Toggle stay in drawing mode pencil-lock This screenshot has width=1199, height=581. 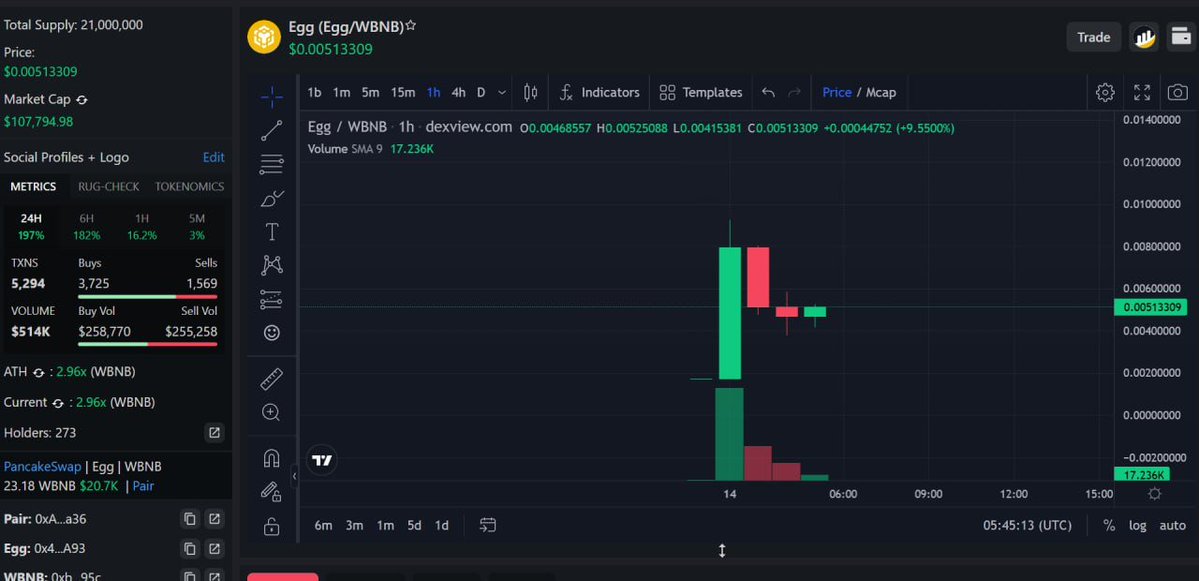coord(271,492)
